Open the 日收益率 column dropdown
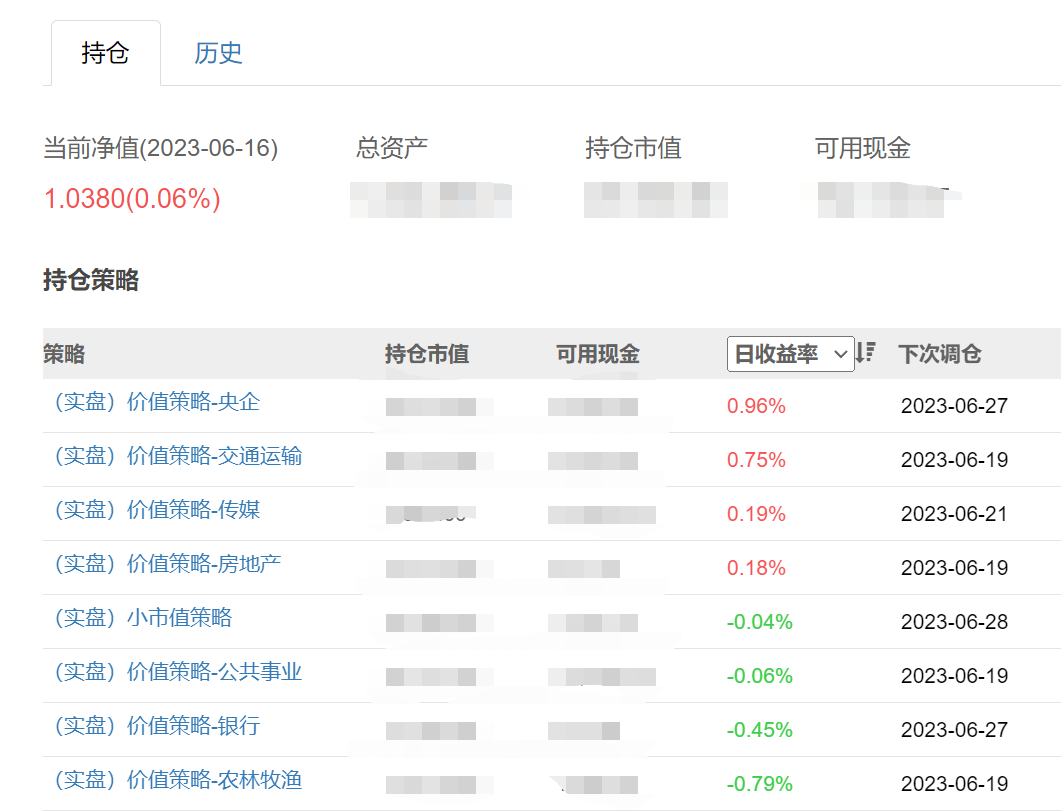The image size is (1061, 811). coord(790,354)
